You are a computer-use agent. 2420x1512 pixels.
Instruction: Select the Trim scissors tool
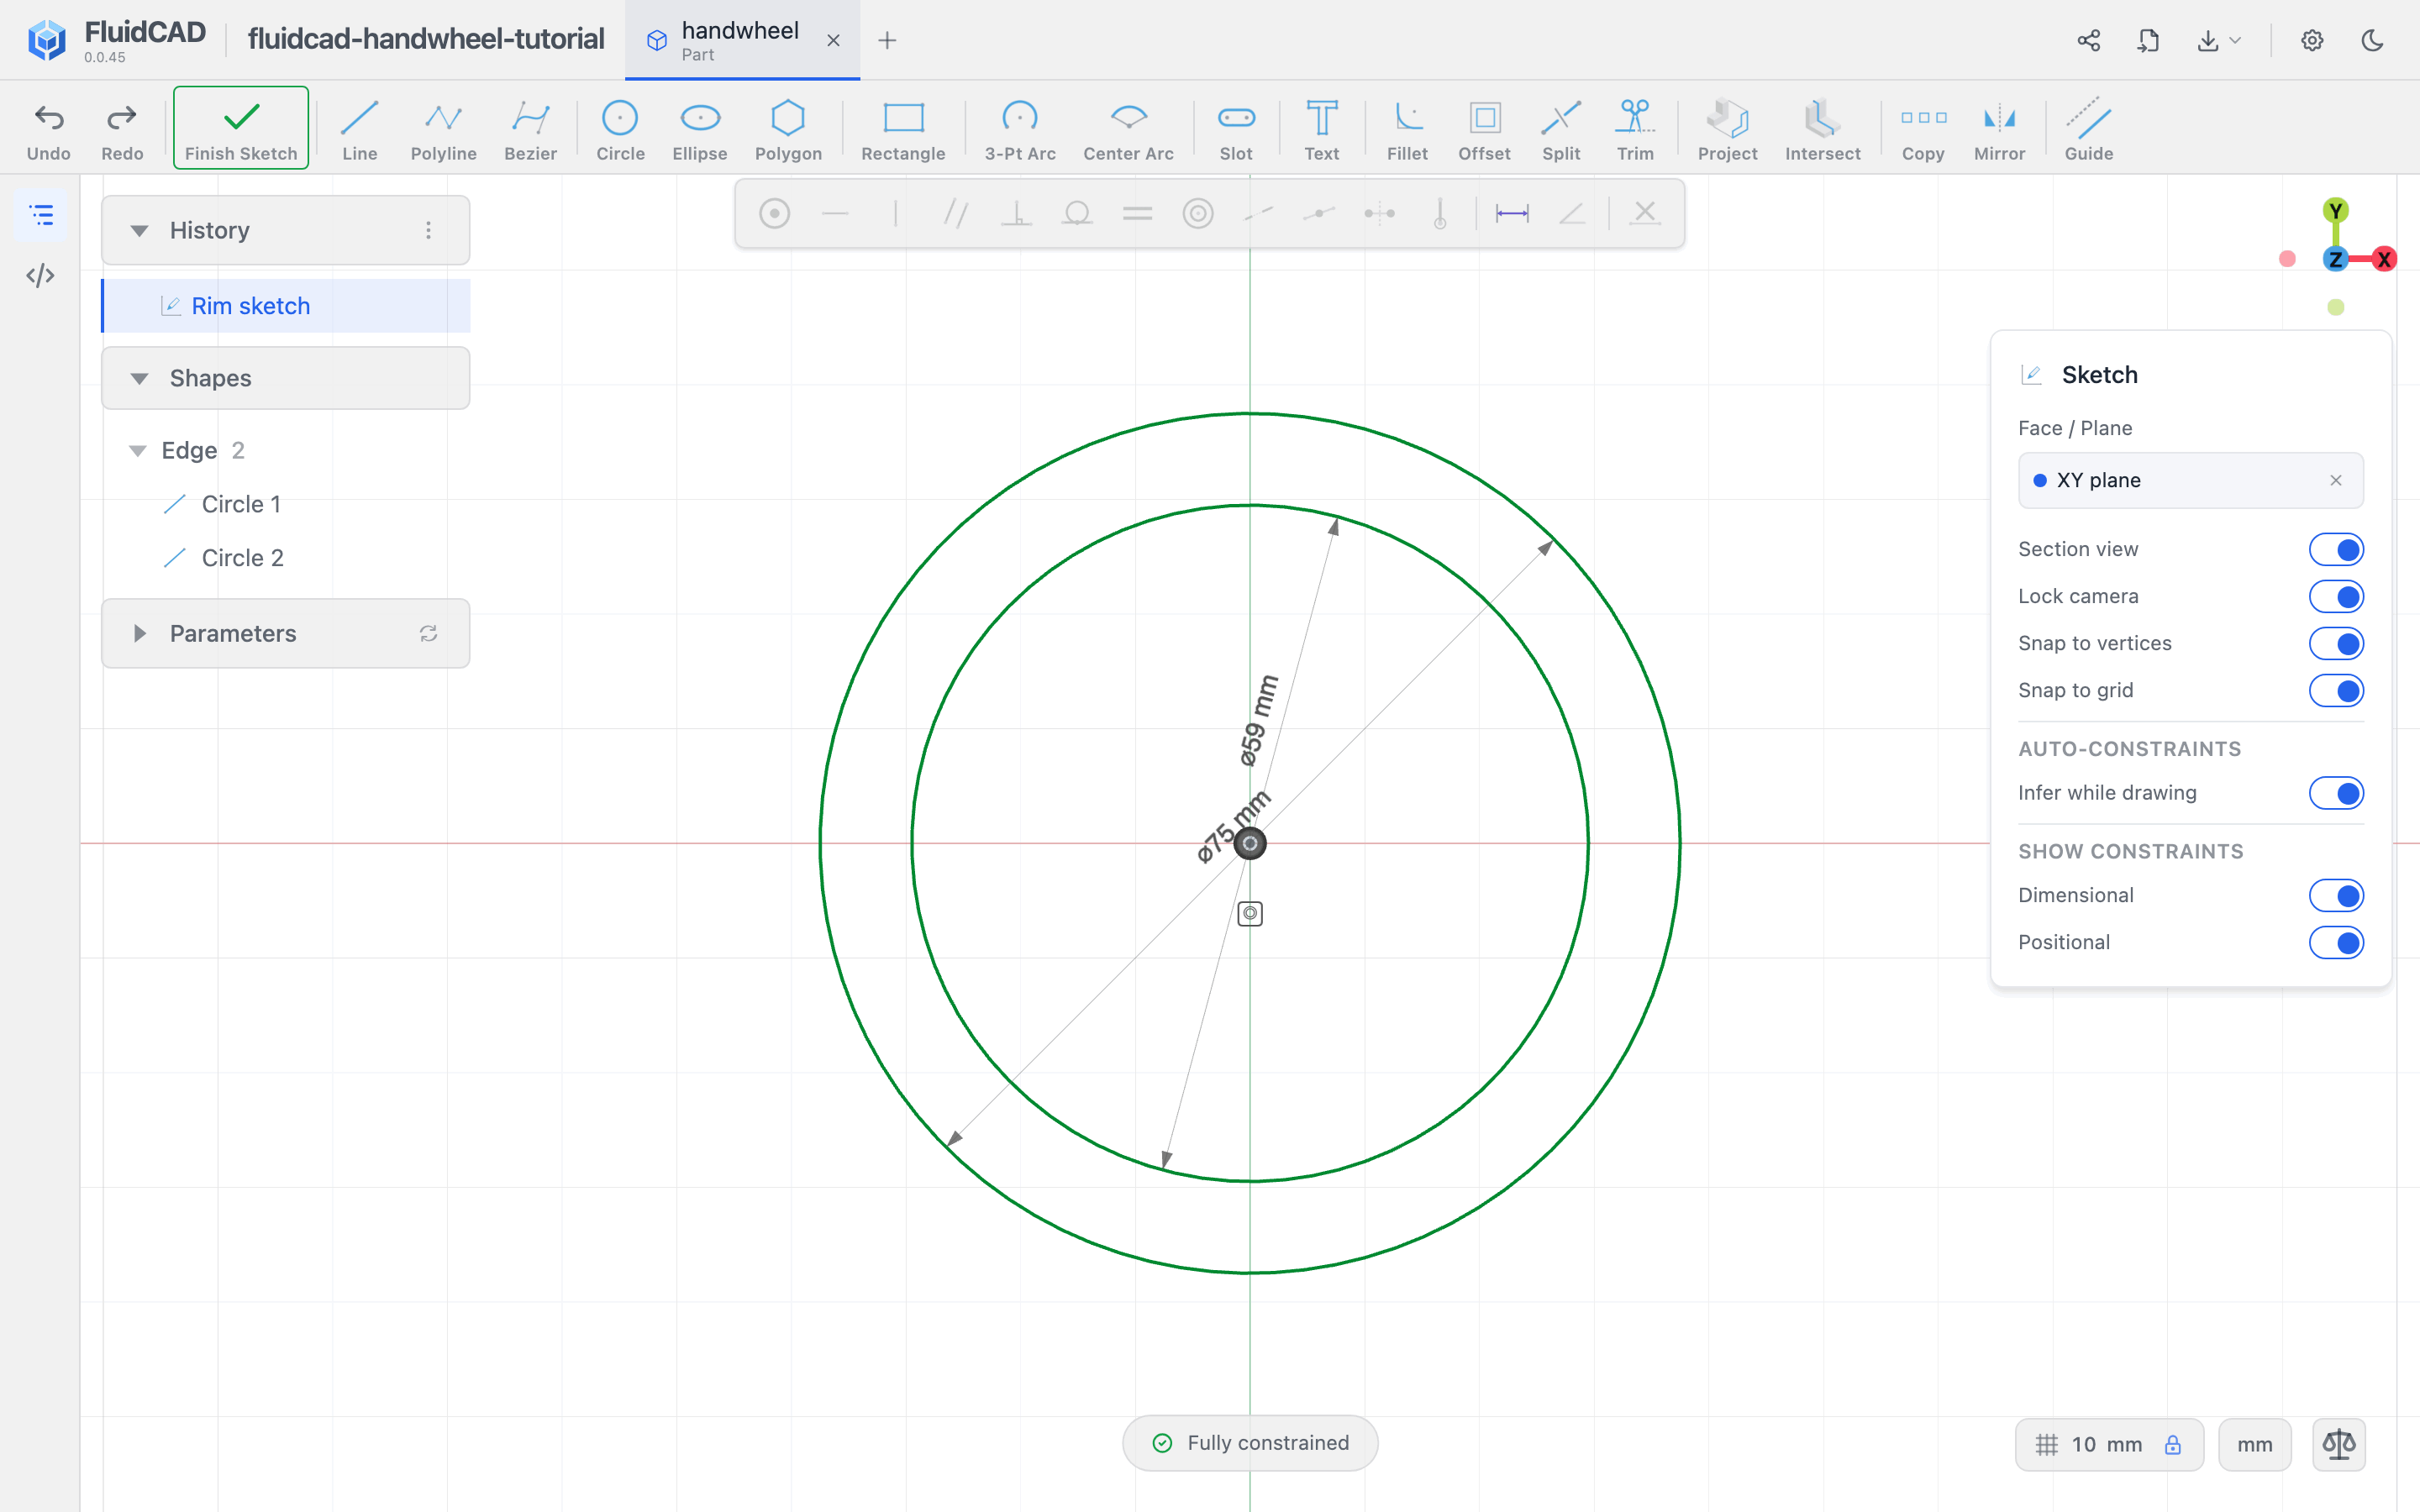tap(1635, 129)
